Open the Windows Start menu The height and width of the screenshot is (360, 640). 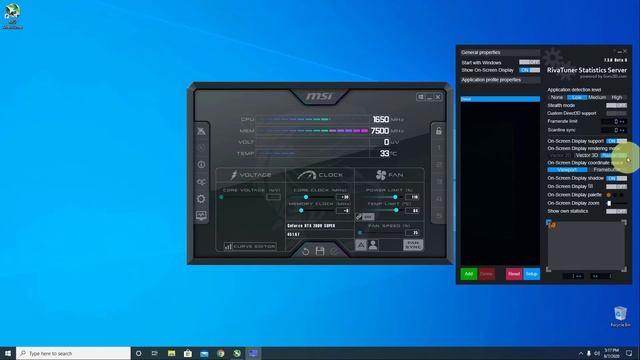8,353
